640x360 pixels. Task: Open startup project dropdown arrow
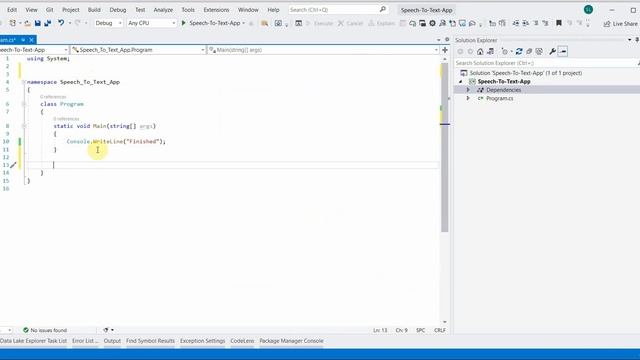(x=244, y=23)
